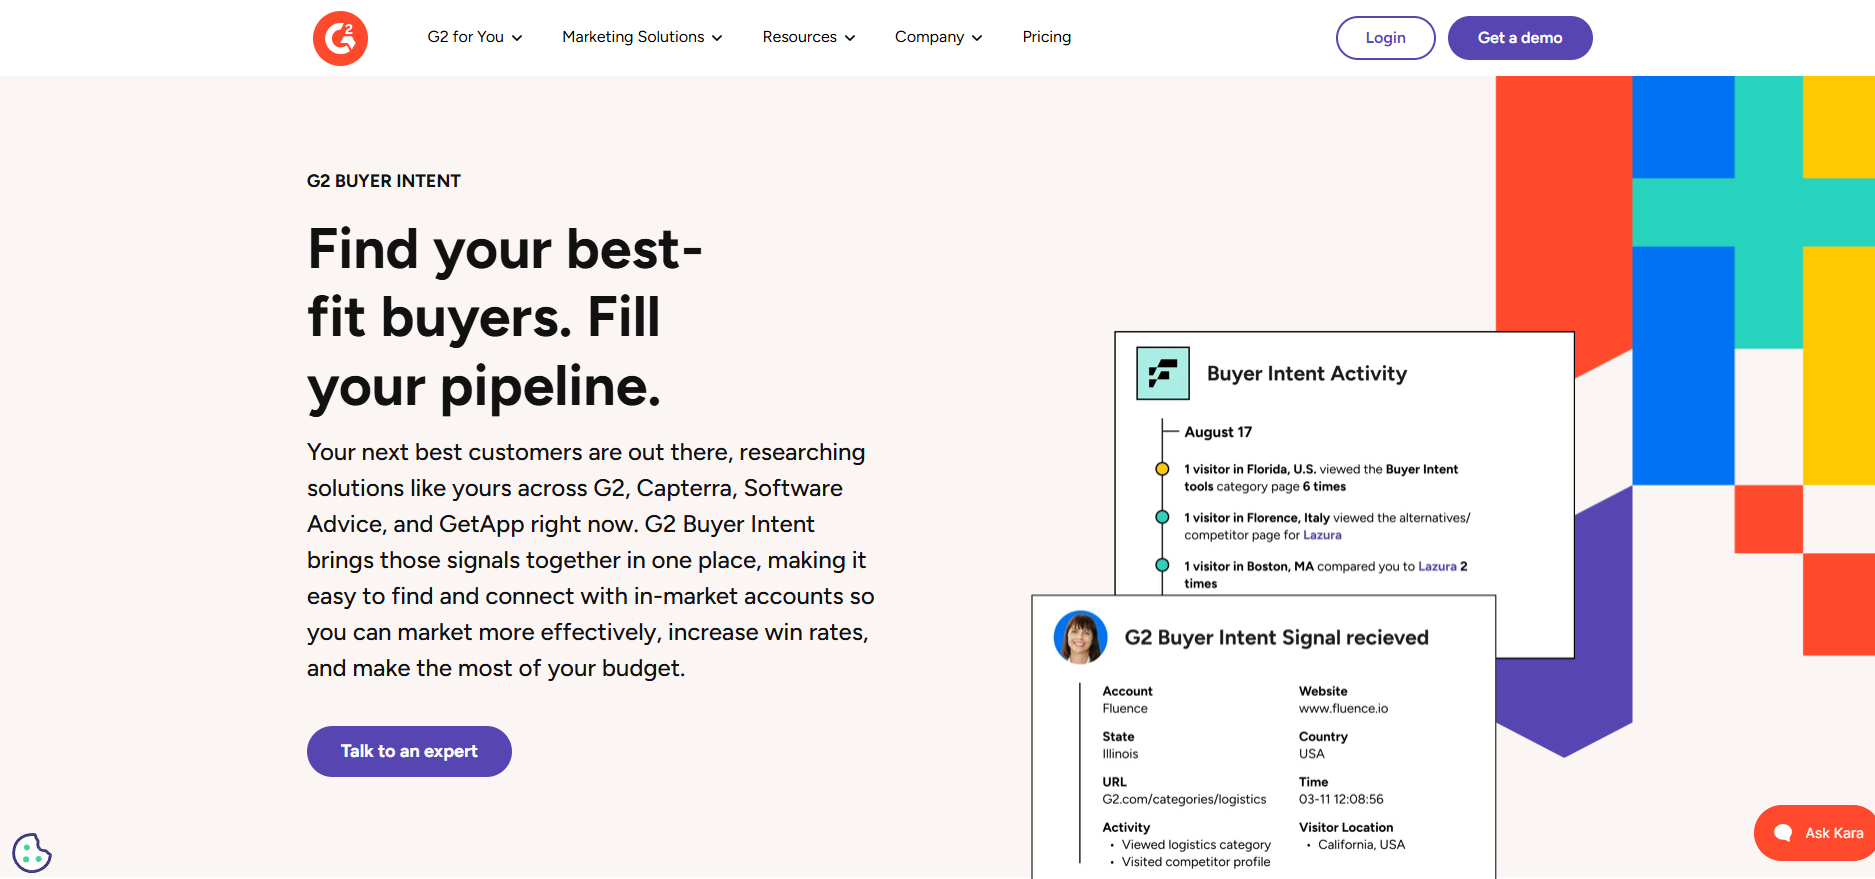Select the yellow Florida visitor timeline marker
This screenshot has width=1875, height=879.
point(1162,469)
